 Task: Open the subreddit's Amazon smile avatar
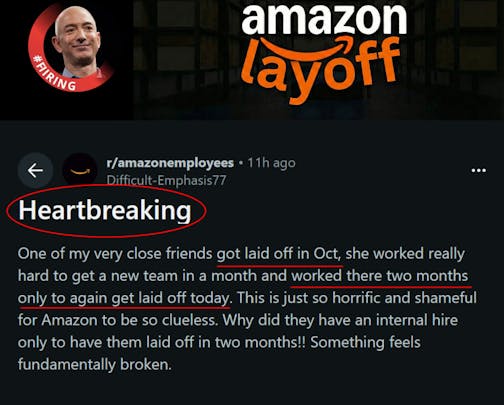[x=79, y=171]
